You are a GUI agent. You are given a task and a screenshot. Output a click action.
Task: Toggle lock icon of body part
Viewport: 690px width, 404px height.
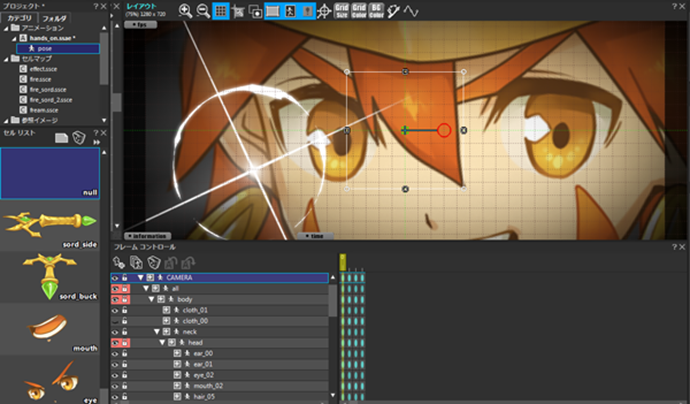[125, 299]
